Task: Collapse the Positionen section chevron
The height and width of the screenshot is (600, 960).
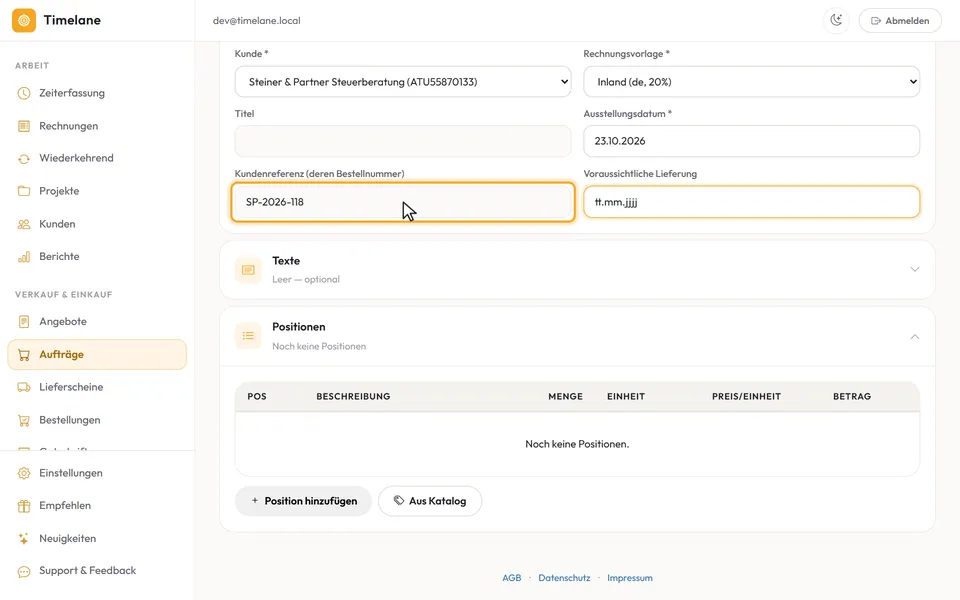Action: tap(915, 337)
